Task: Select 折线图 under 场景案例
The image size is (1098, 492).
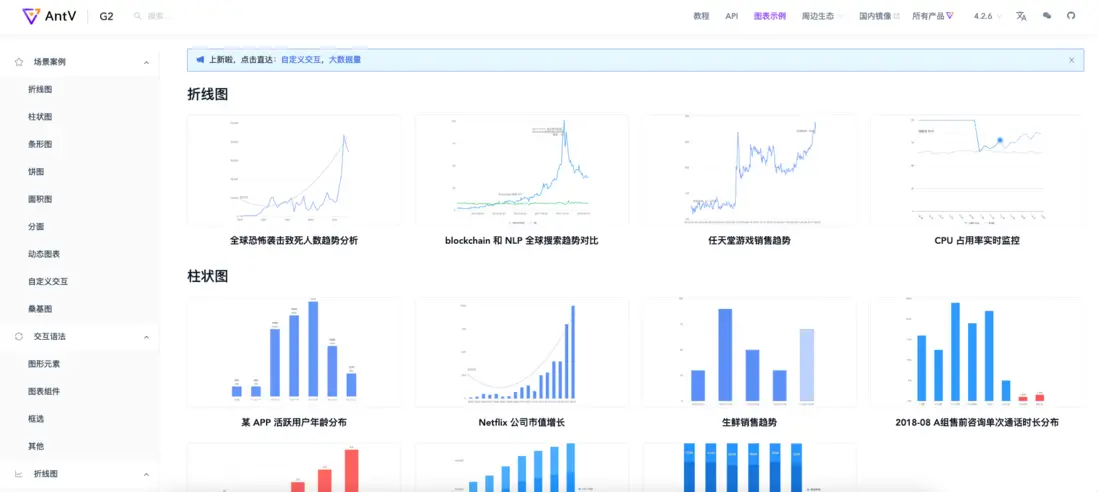Action: (x=40, y=90)
